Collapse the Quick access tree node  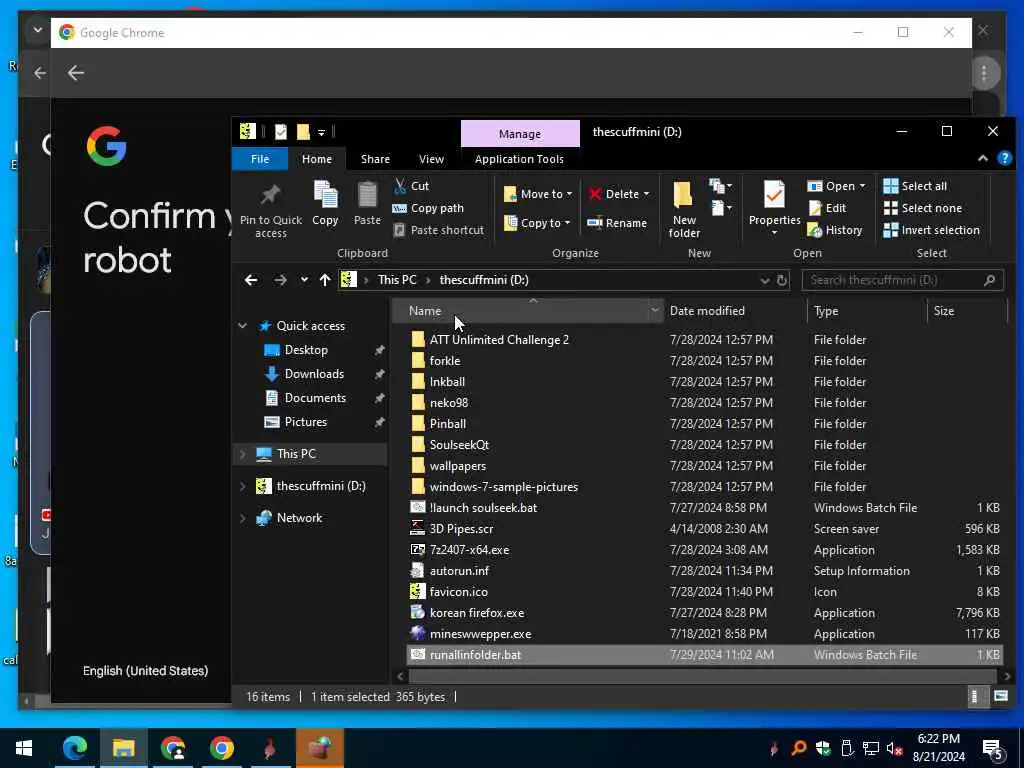[x=242, y=326]
